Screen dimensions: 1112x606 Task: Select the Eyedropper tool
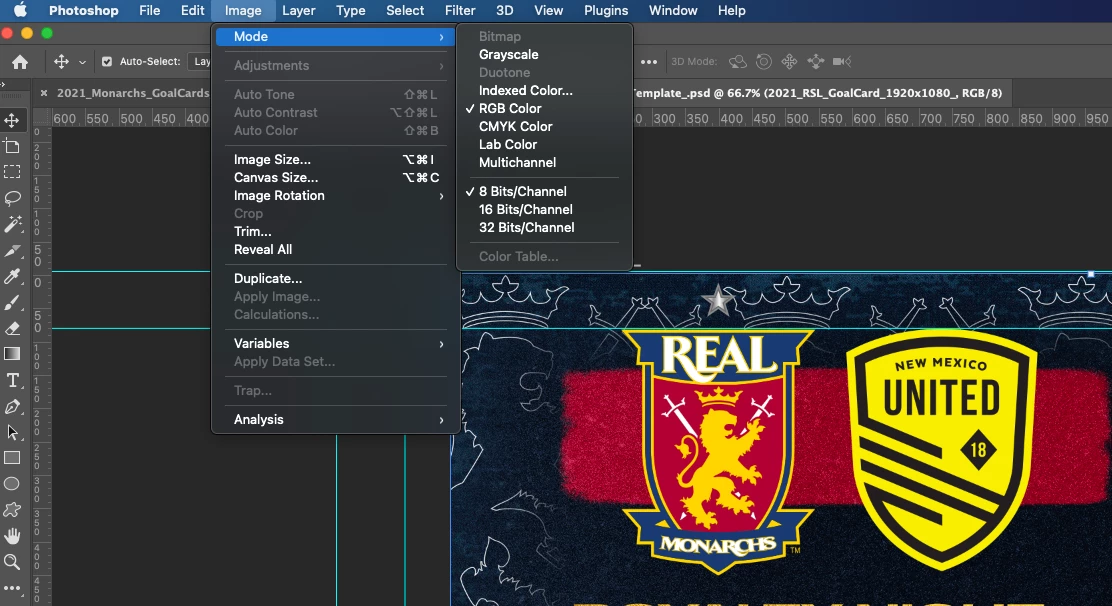point(12,276)
